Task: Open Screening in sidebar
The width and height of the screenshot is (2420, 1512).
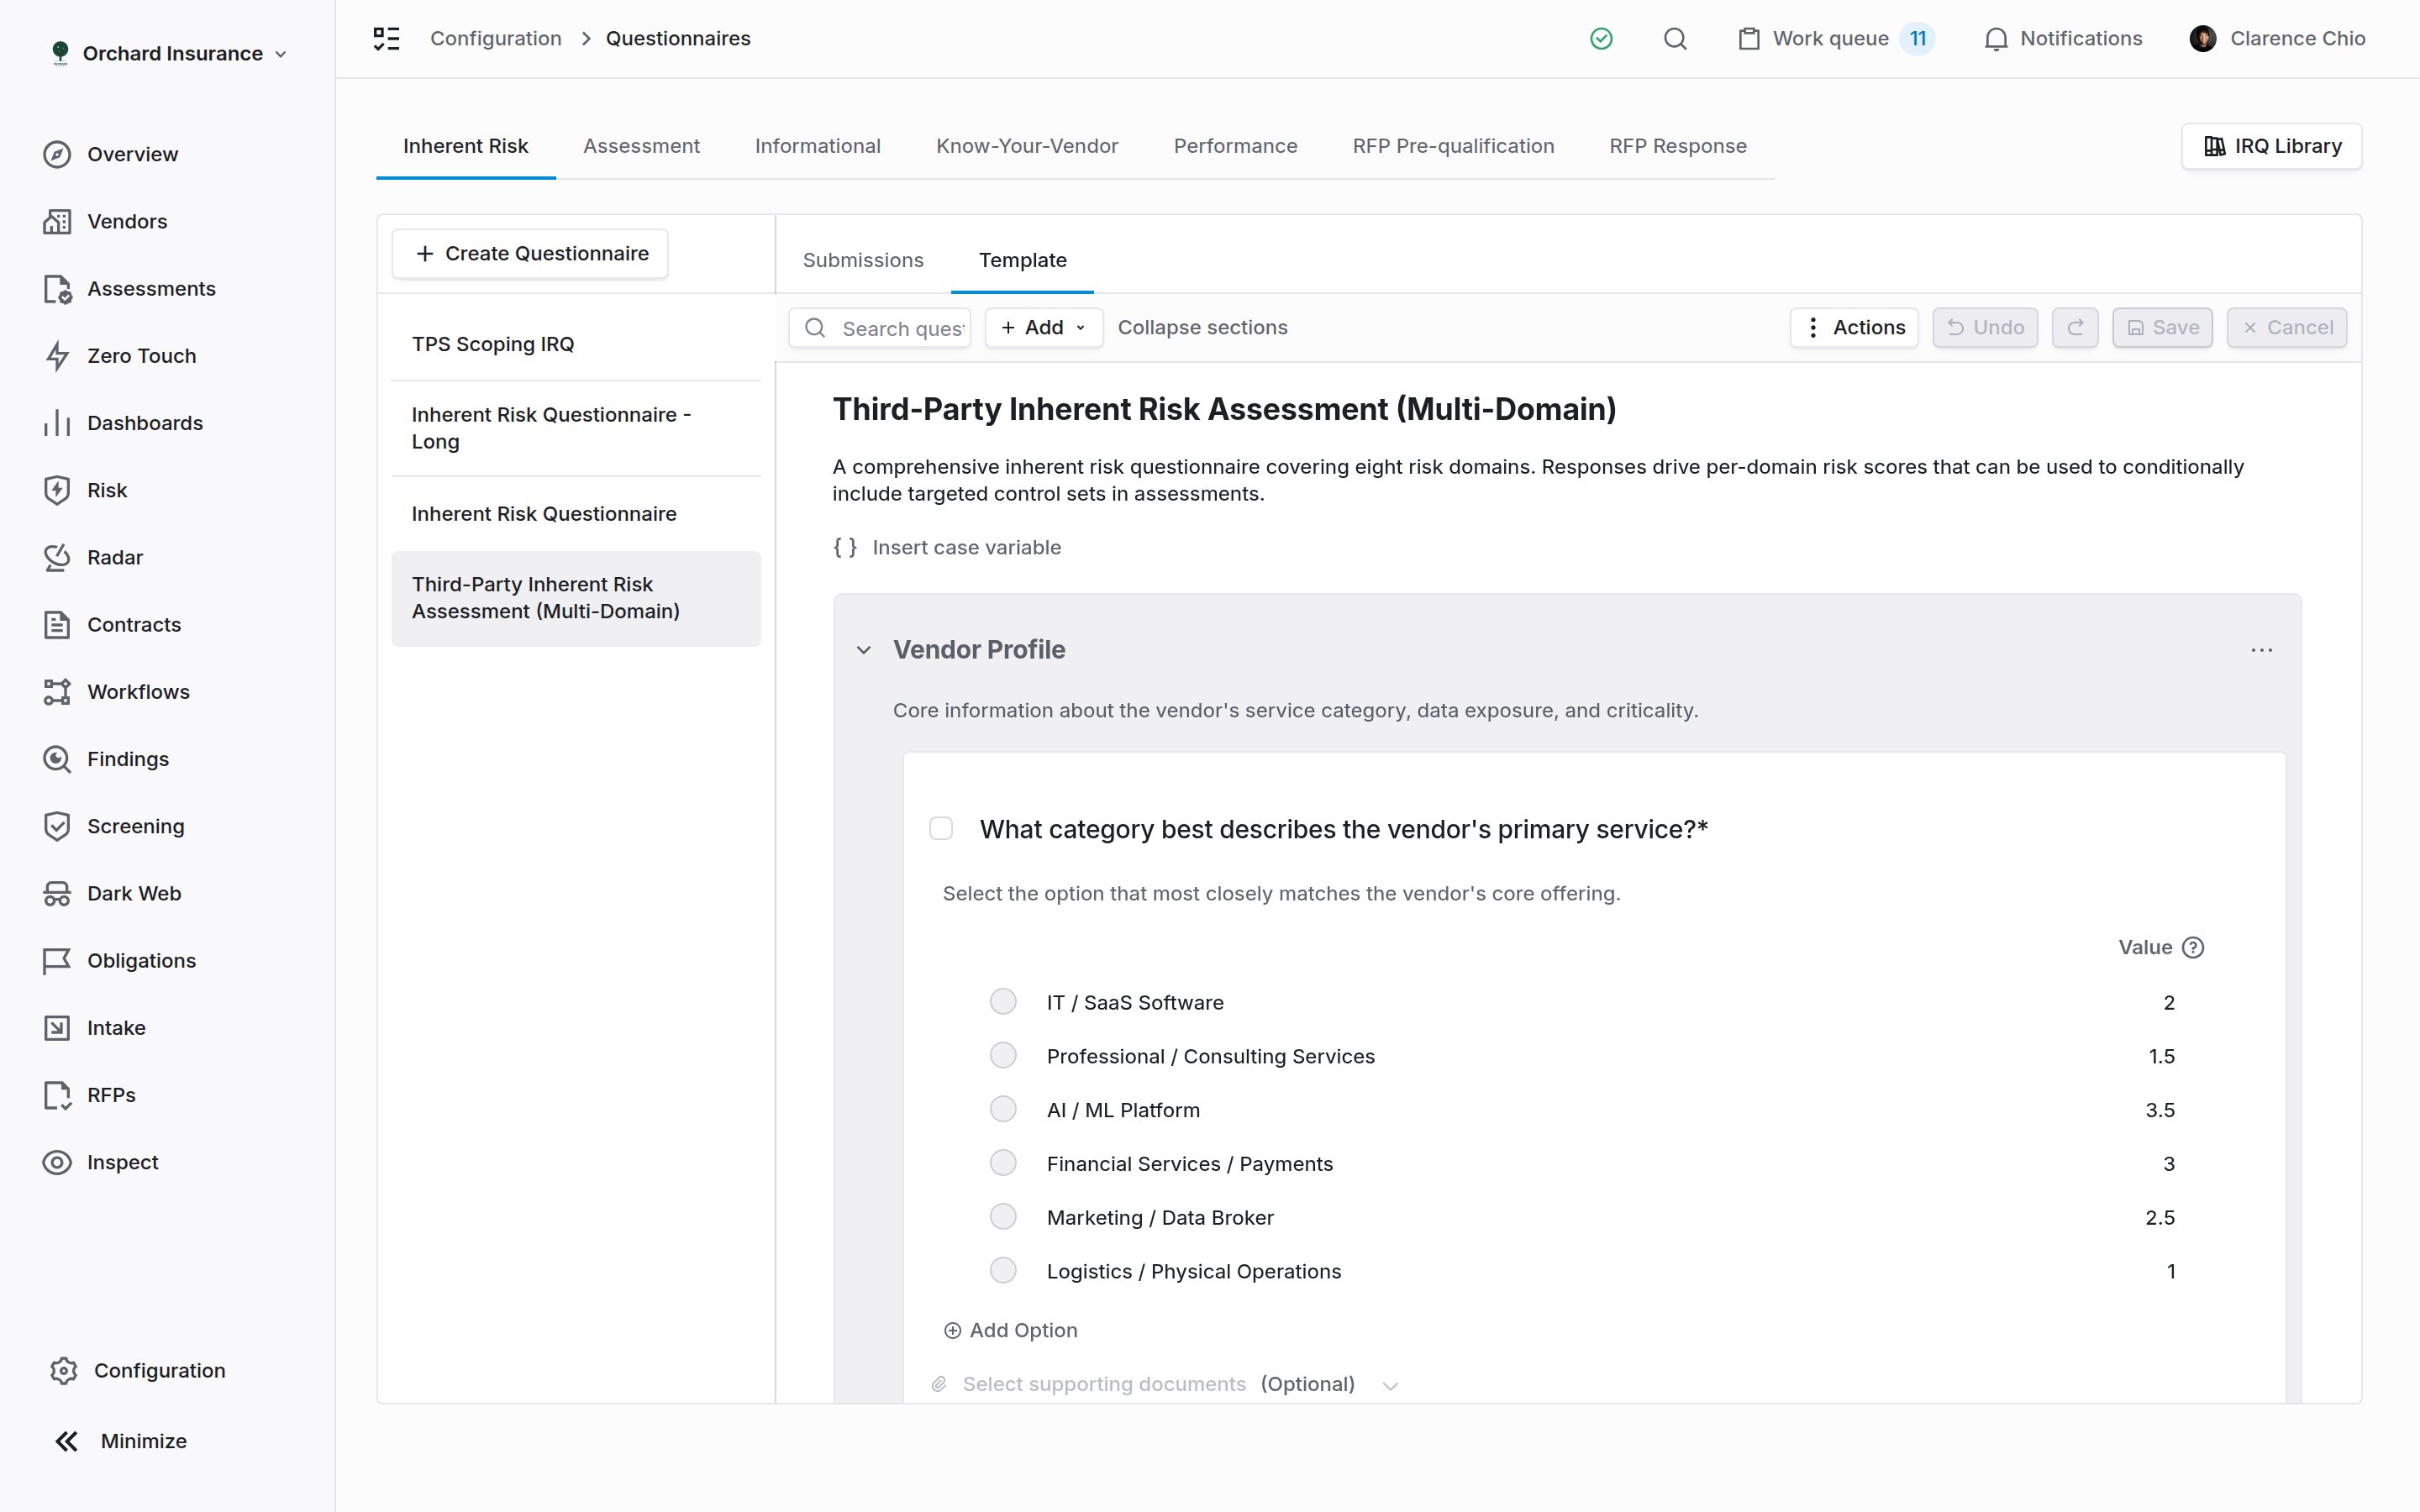Action: pyautogui.click(x=113, y=826)
